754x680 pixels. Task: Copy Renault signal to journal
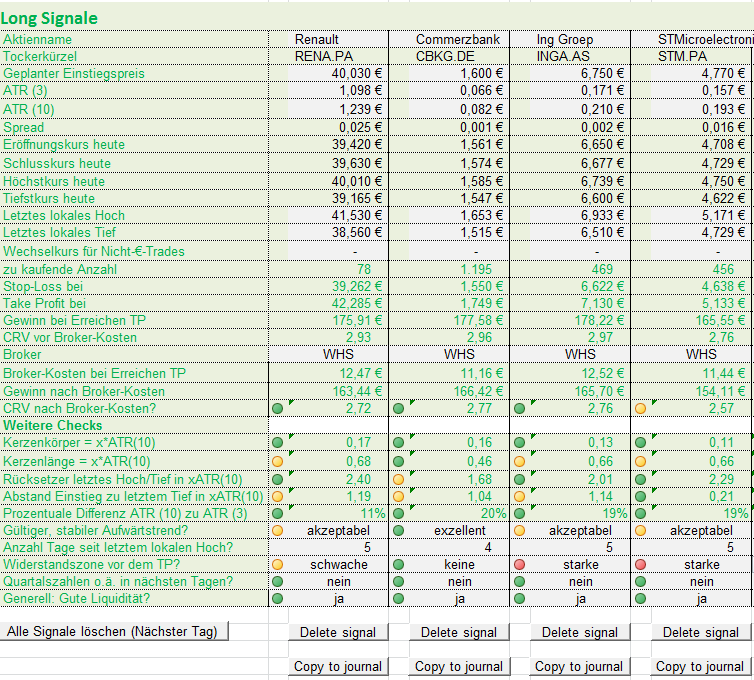click(338, 666)
